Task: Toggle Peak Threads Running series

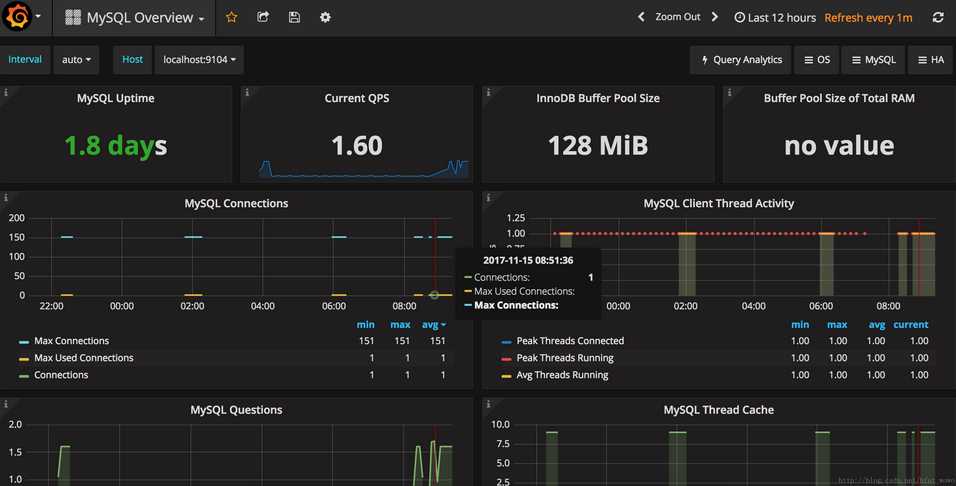Action: (565, 358)
